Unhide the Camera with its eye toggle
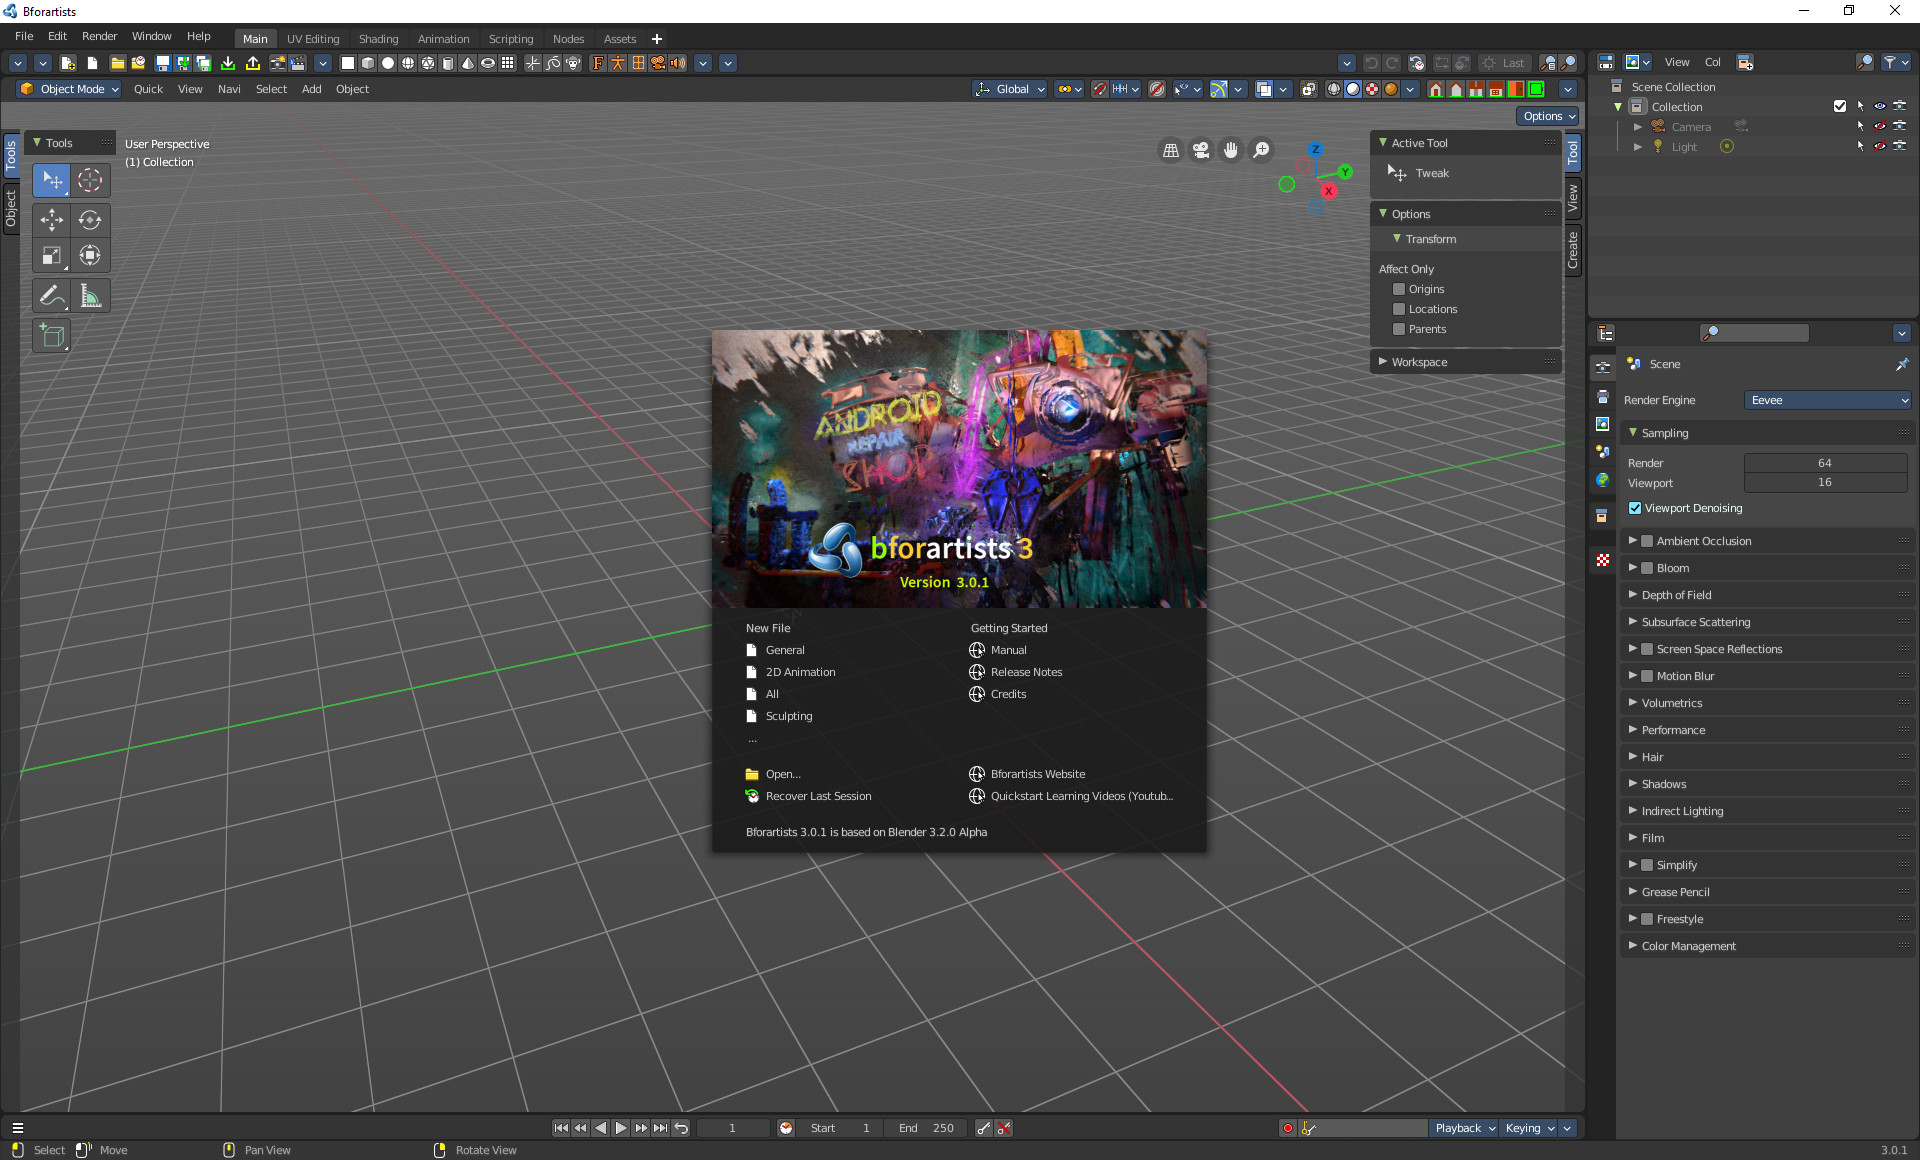This screenshot has height=1160, width=1920. (1880, 126)
